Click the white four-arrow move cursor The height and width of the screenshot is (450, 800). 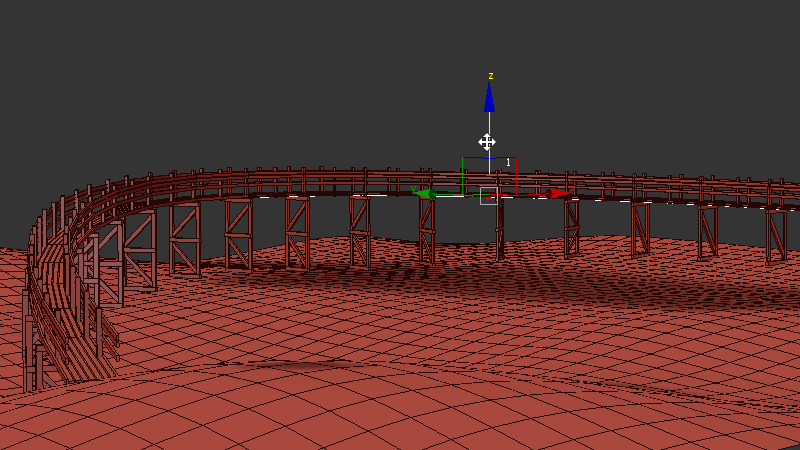click(487, 142)
